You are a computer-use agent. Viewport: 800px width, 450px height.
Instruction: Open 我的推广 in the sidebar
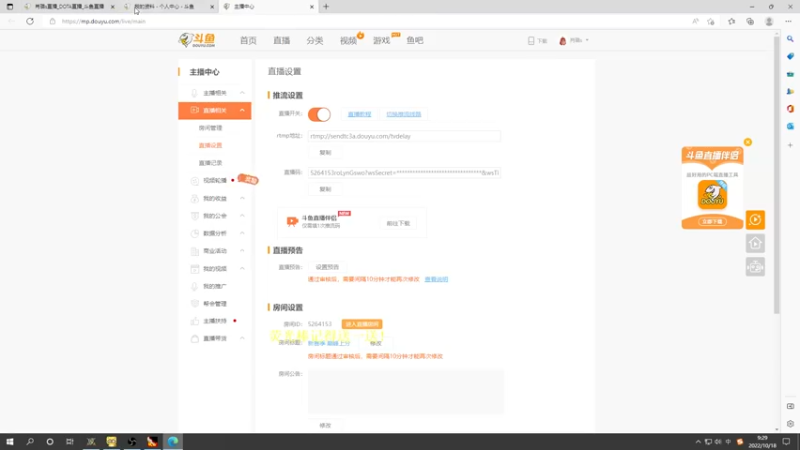click(x=215, y=286)
